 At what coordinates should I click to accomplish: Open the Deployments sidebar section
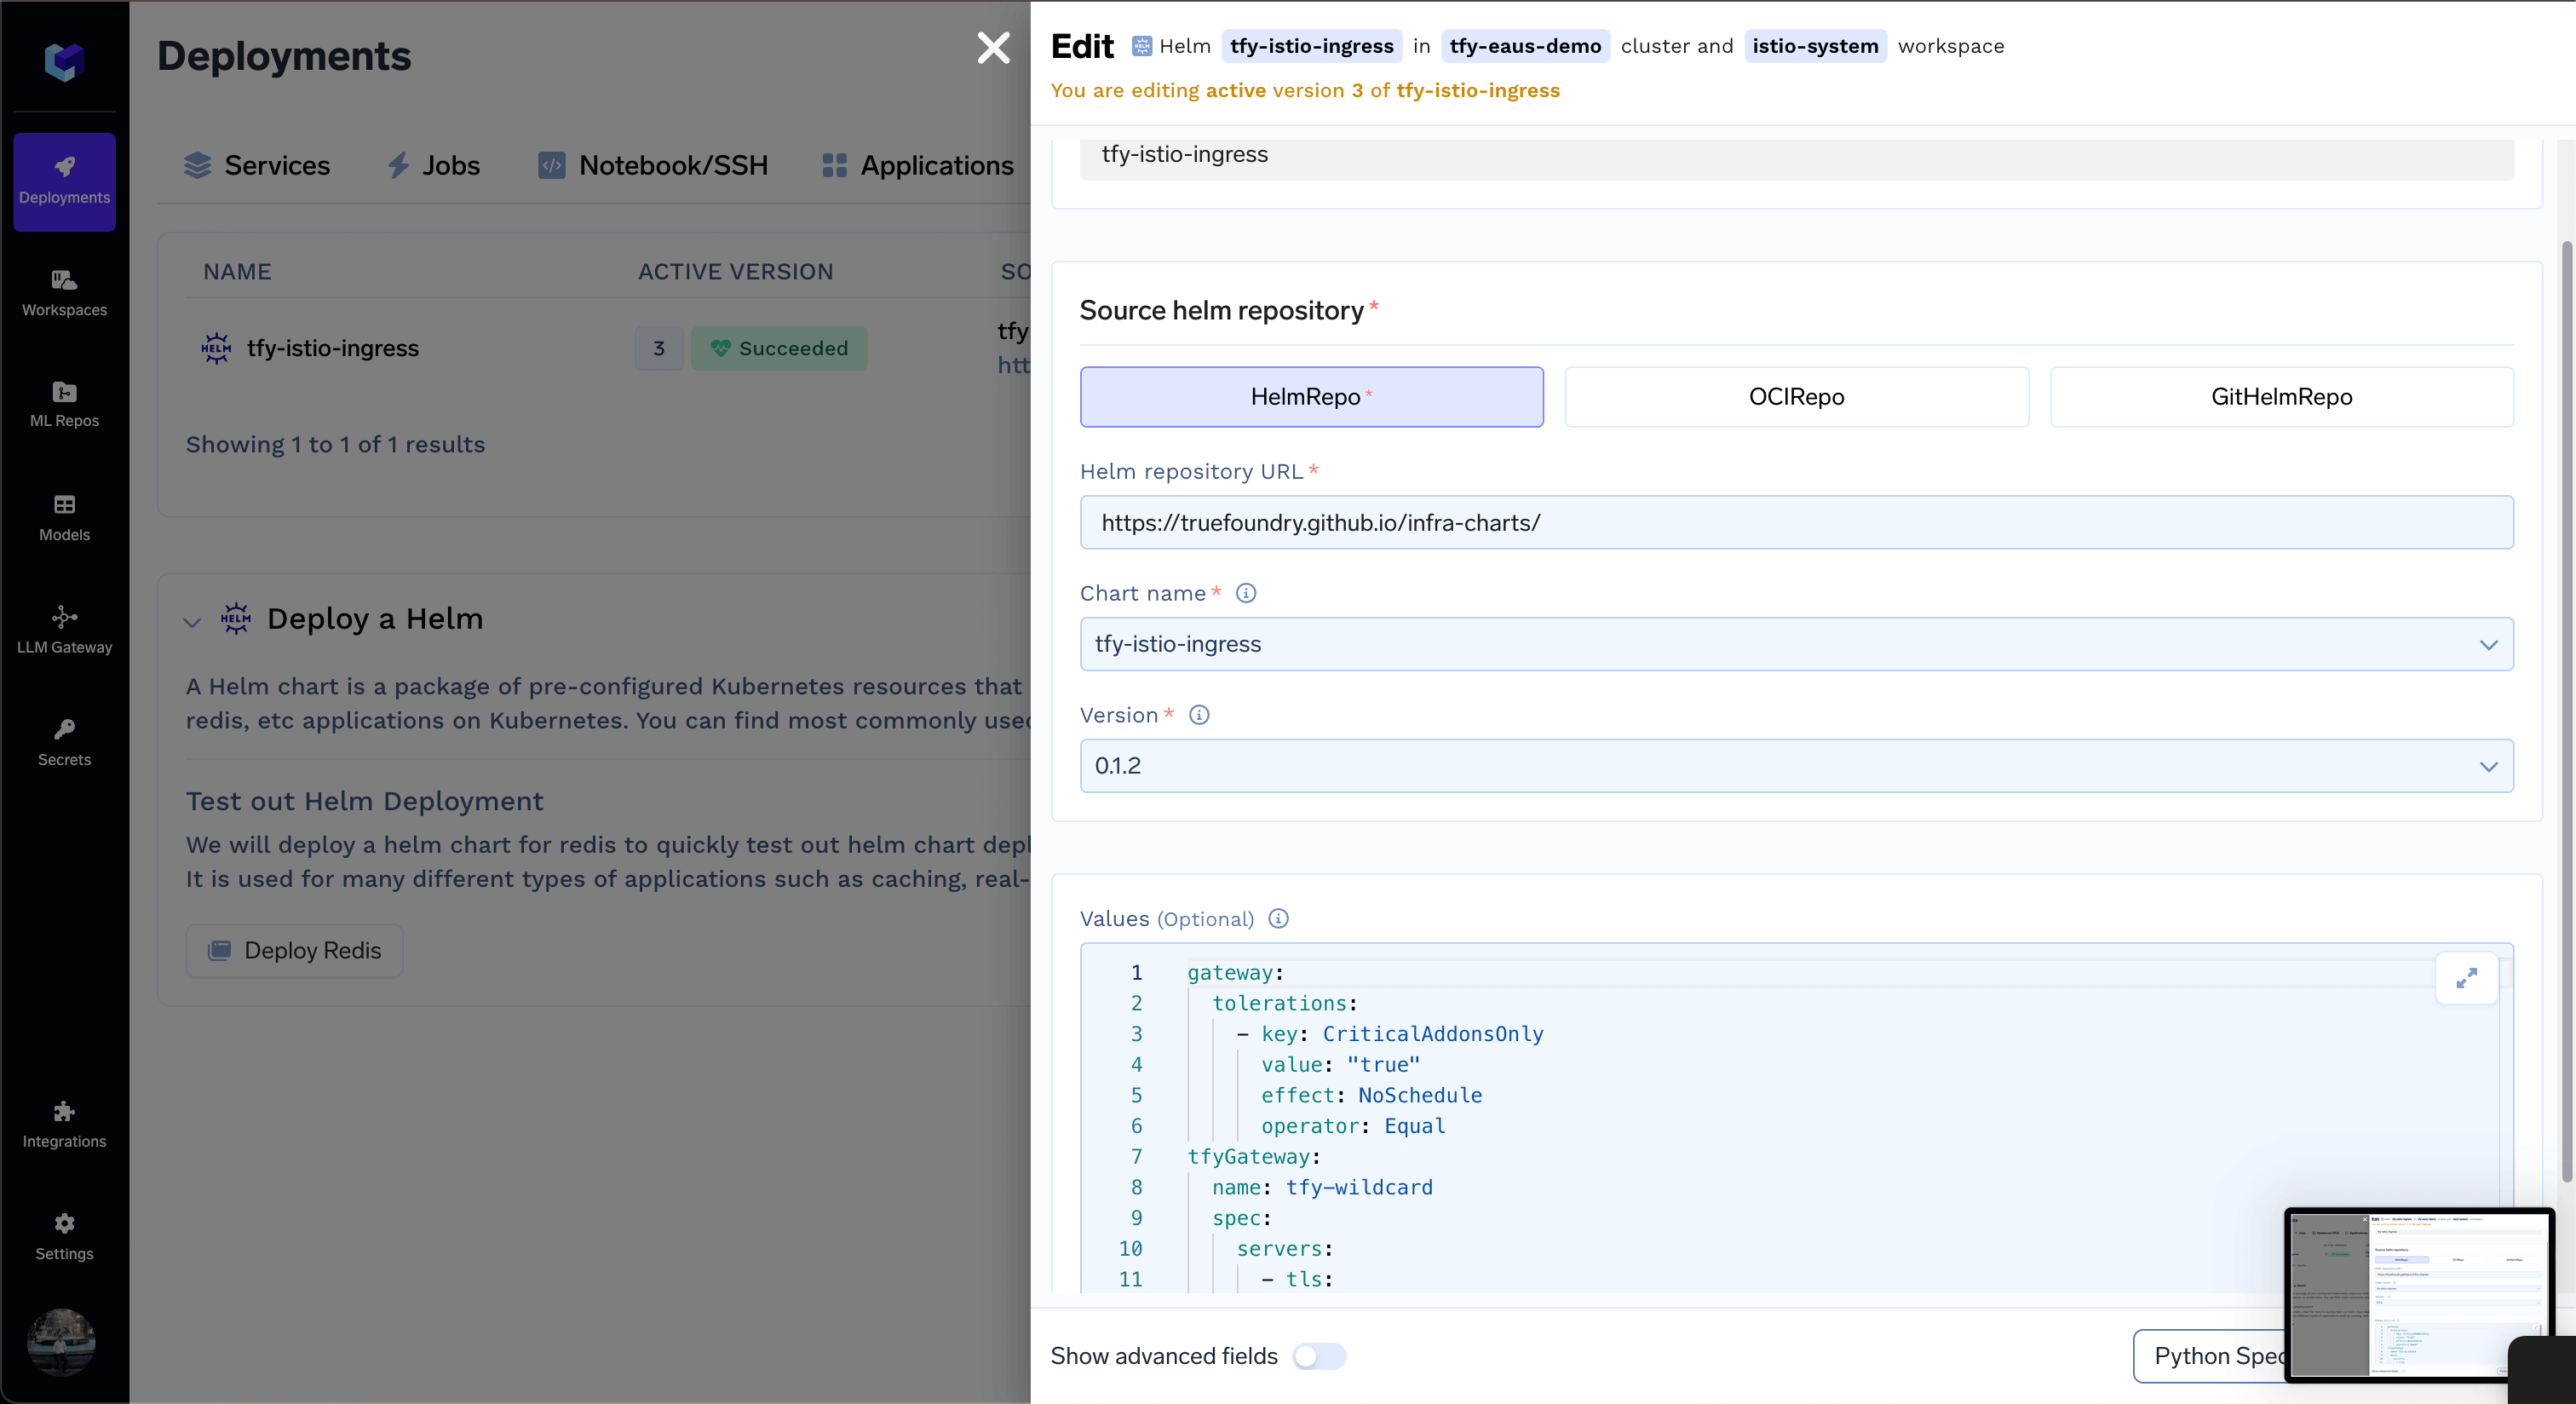64,181
